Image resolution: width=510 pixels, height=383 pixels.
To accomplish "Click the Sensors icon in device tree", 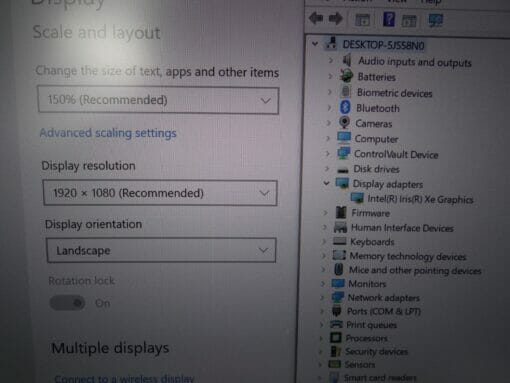I will 334,364.
